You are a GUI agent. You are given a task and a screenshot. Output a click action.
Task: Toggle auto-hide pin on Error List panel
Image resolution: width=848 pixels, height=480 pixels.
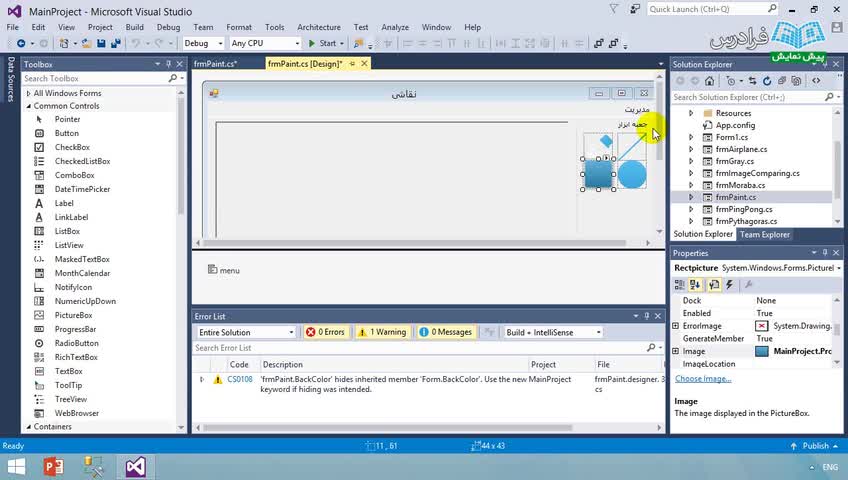[x=647, y=316]
